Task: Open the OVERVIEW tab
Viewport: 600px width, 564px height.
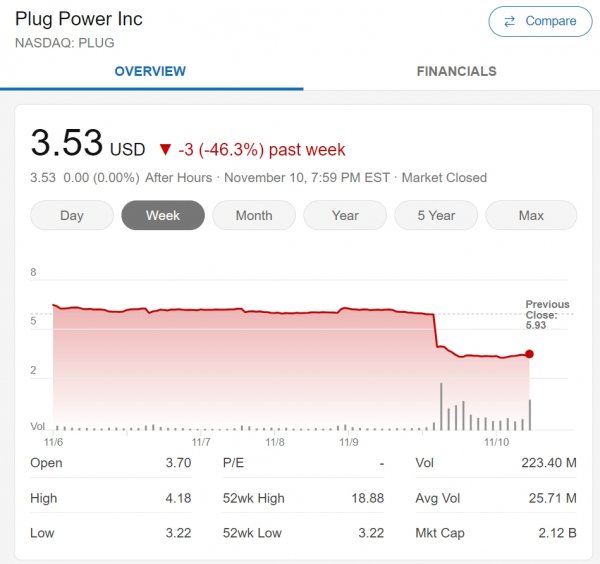Action: click(x=150, y=72)
